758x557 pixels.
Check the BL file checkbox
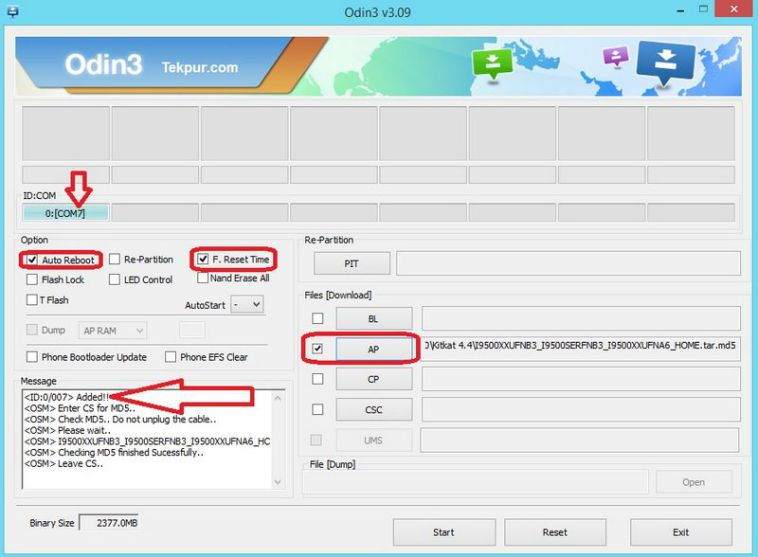pyautogui.click(x=318, y=319)
